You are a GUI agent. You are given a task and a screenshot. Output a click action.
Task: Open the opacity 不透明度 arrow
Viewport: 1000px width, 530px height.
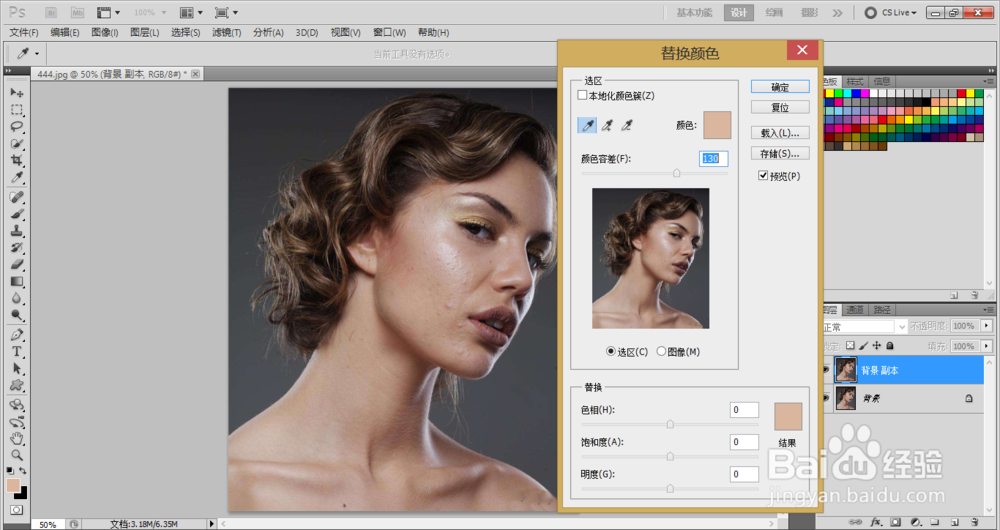point(987,326)
